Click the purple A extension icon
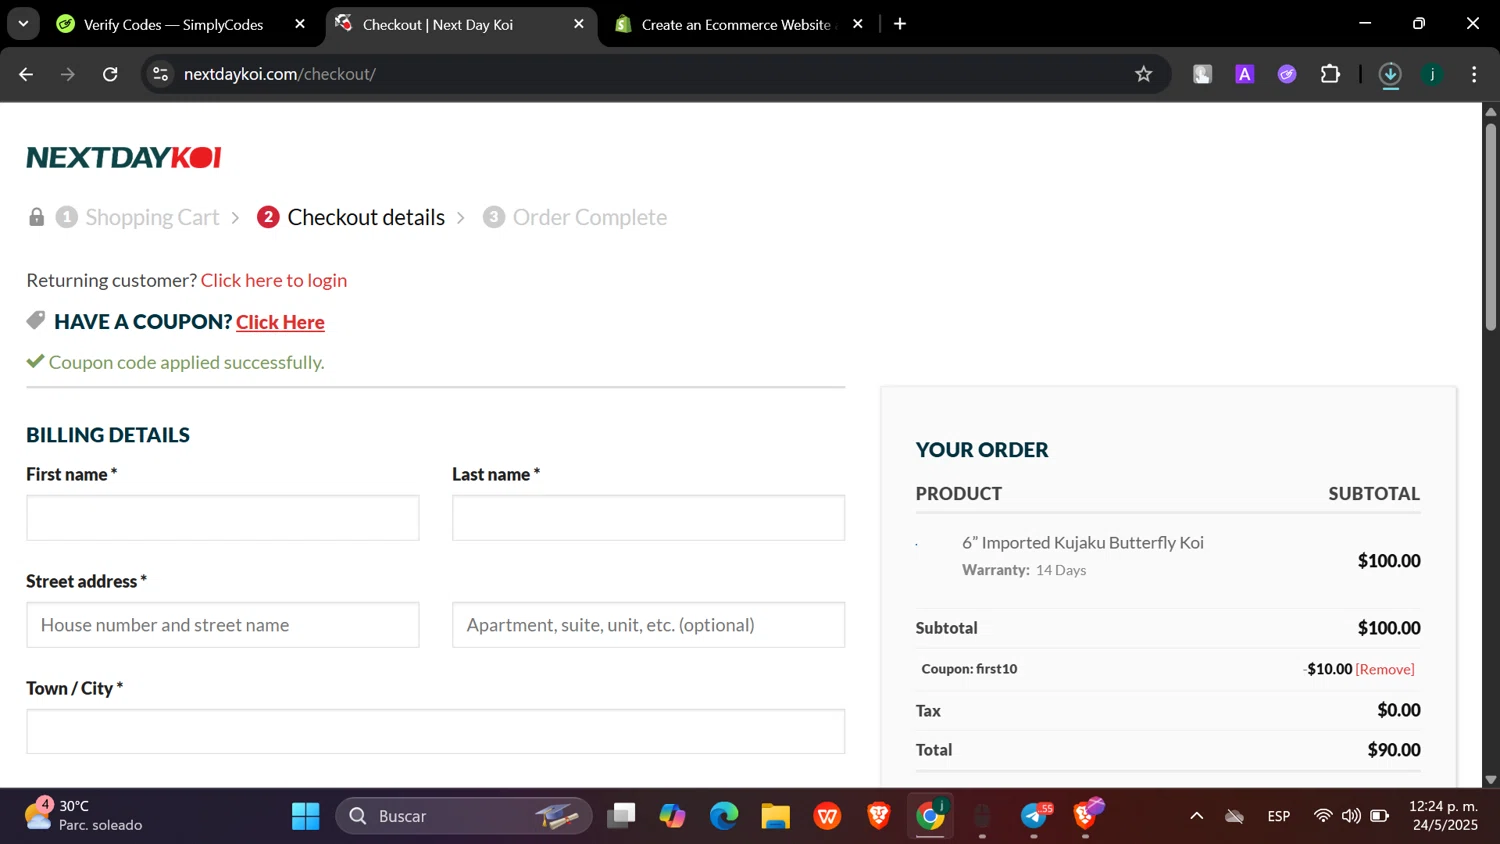Image resolution: width=1500 pixels, height=844 pixels. 1244,74
